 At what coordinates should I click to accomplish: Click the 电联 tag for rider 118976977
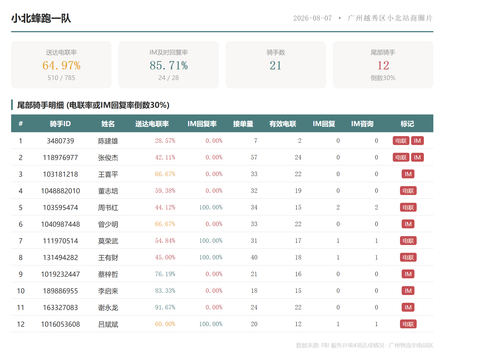click(x=401, y=157)
